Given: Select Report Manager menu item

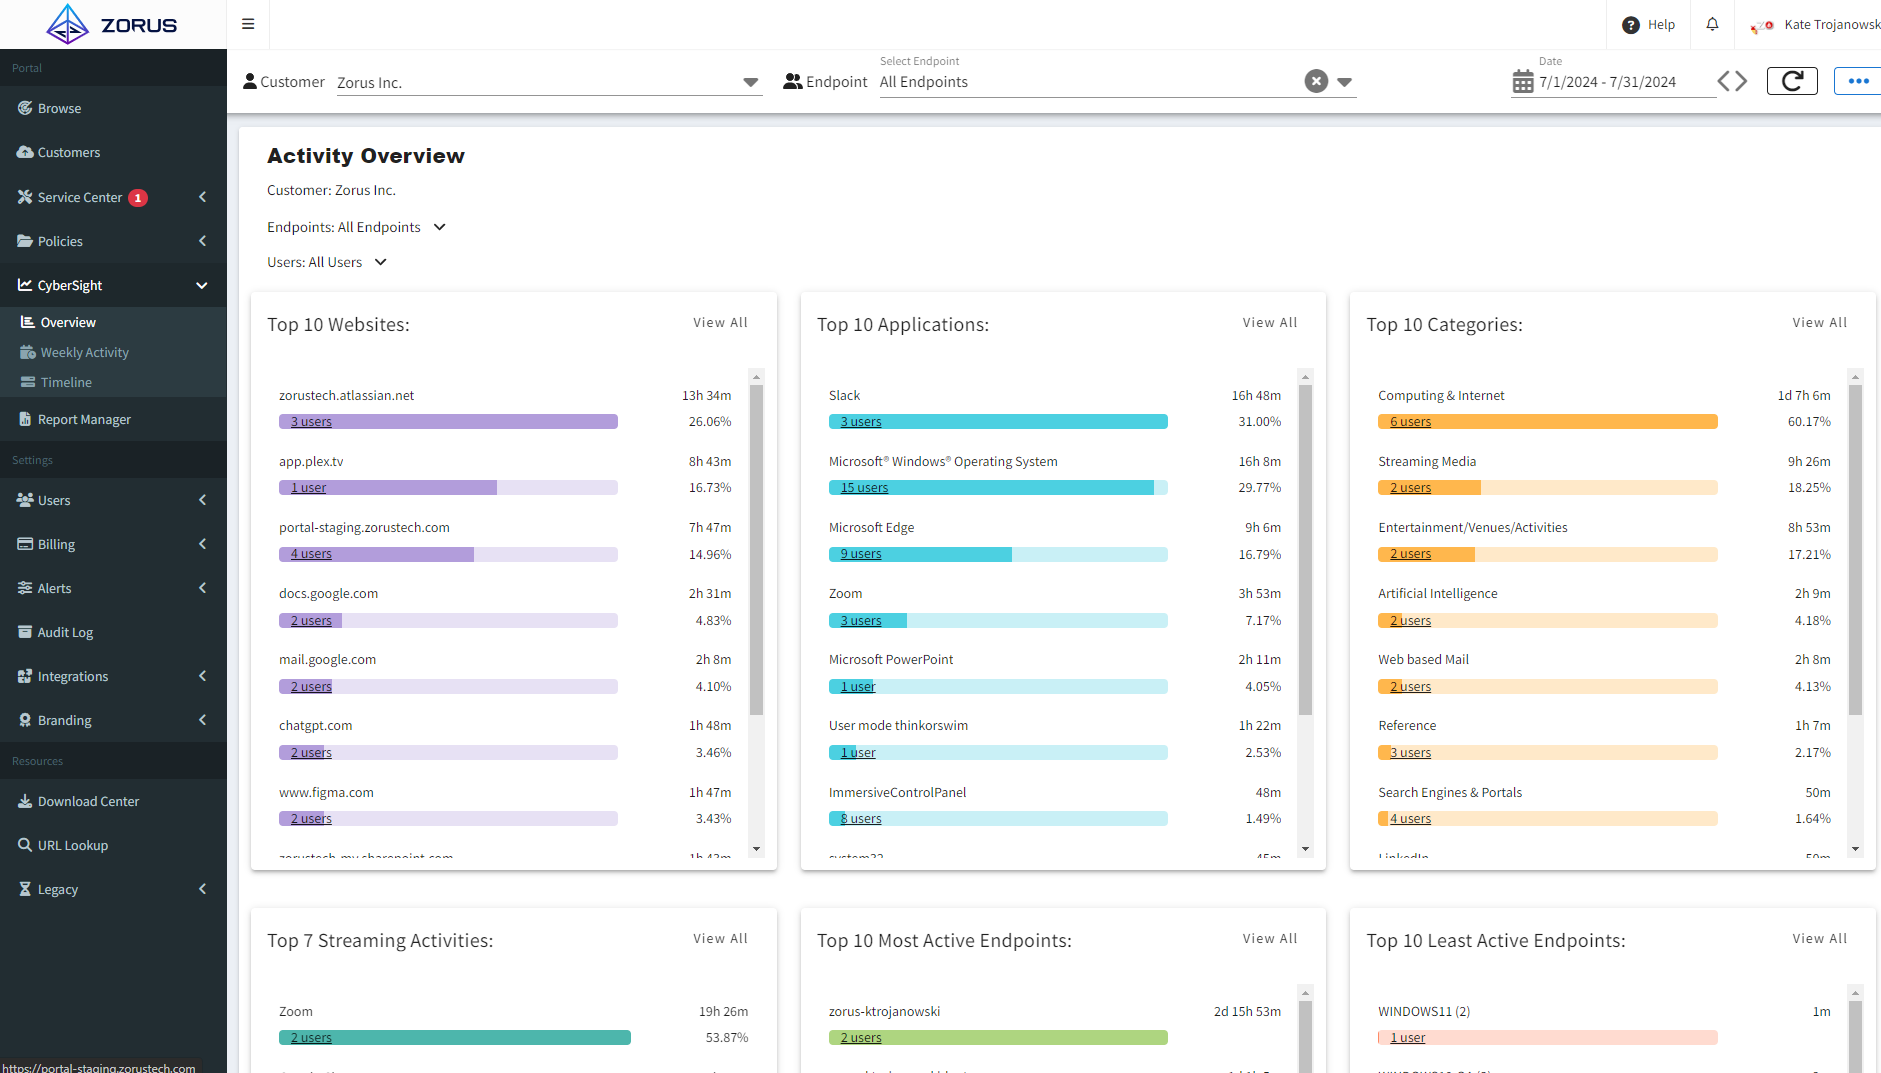Looking at the screenshot, I should 84,419.
